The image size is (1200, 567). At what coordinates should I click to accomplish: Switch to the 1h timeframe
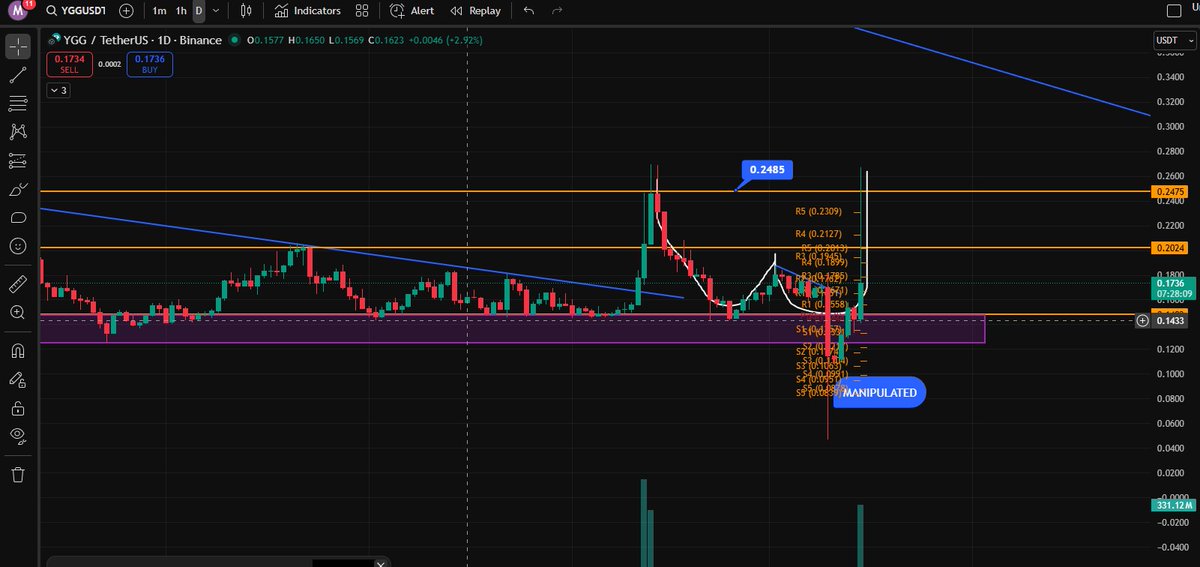click(x=181, y=11)
